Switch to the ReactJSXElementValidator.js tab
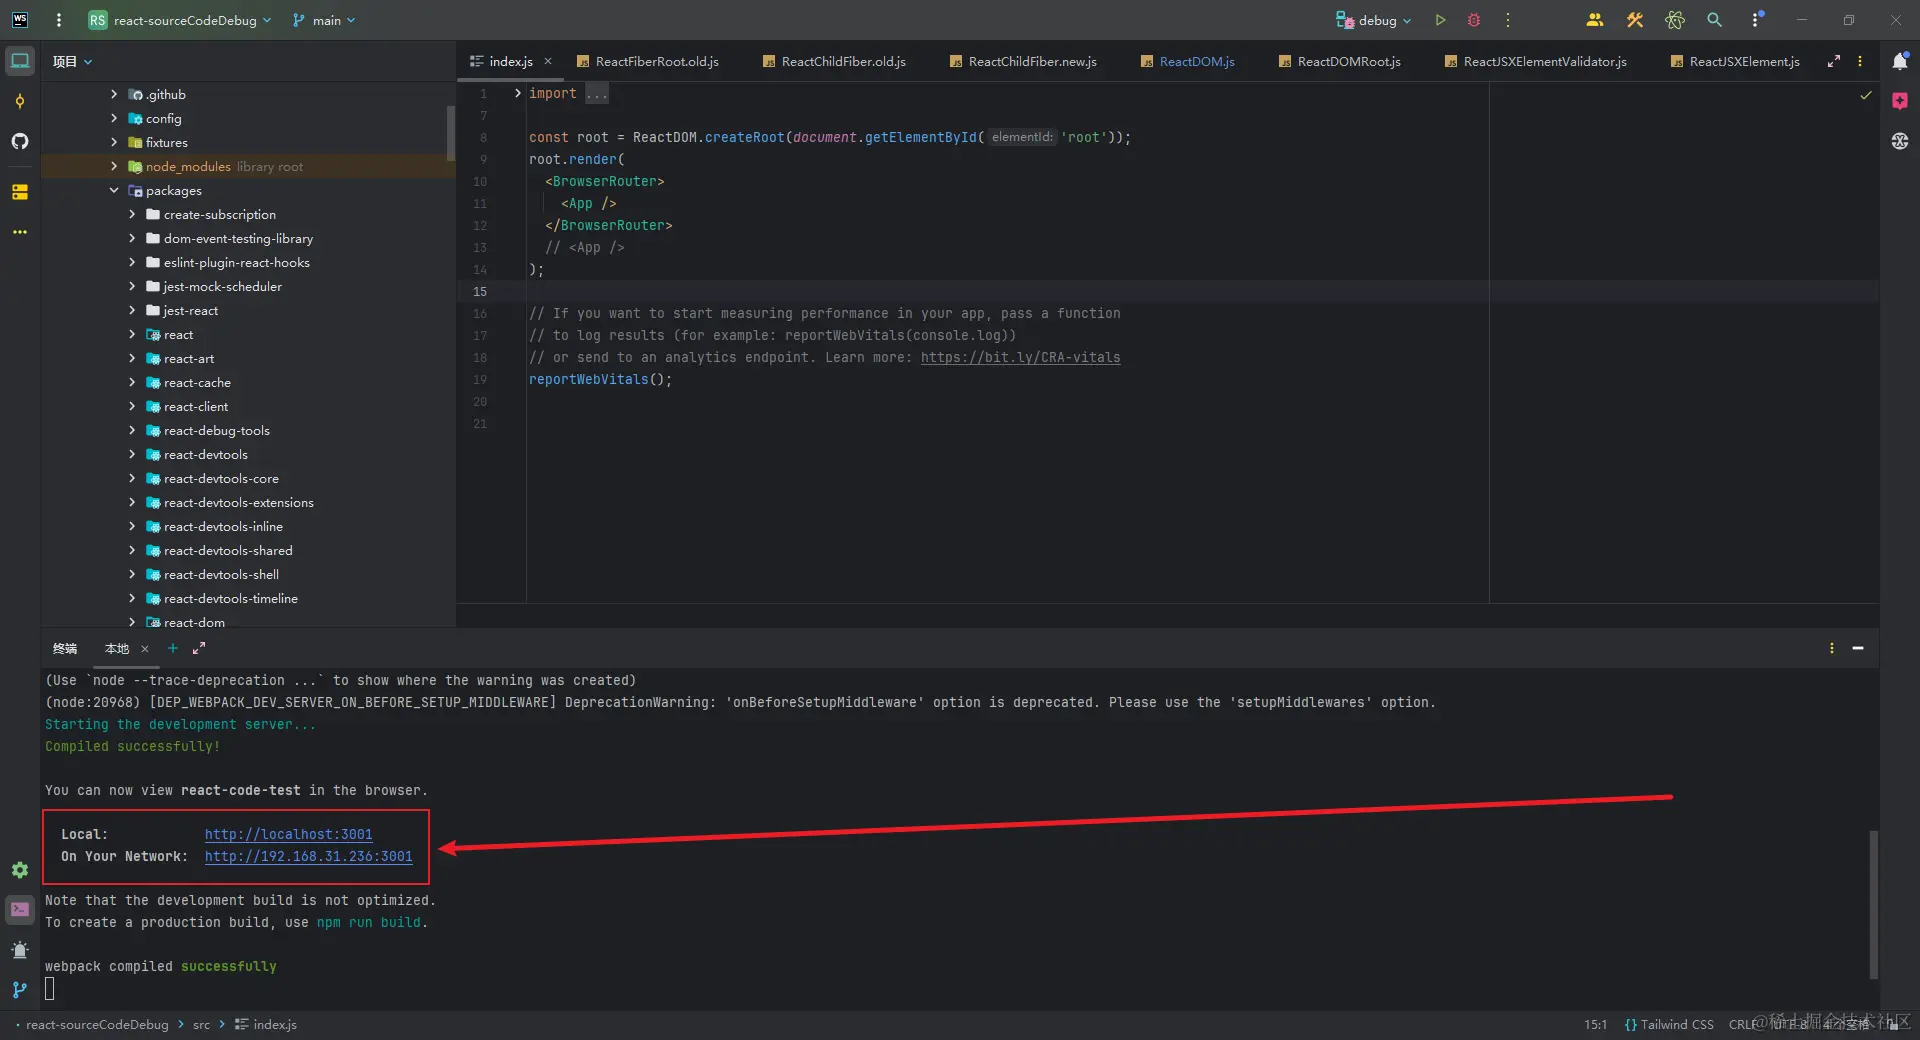Screen dimensions: 1920x1040 coord(1535,61)
